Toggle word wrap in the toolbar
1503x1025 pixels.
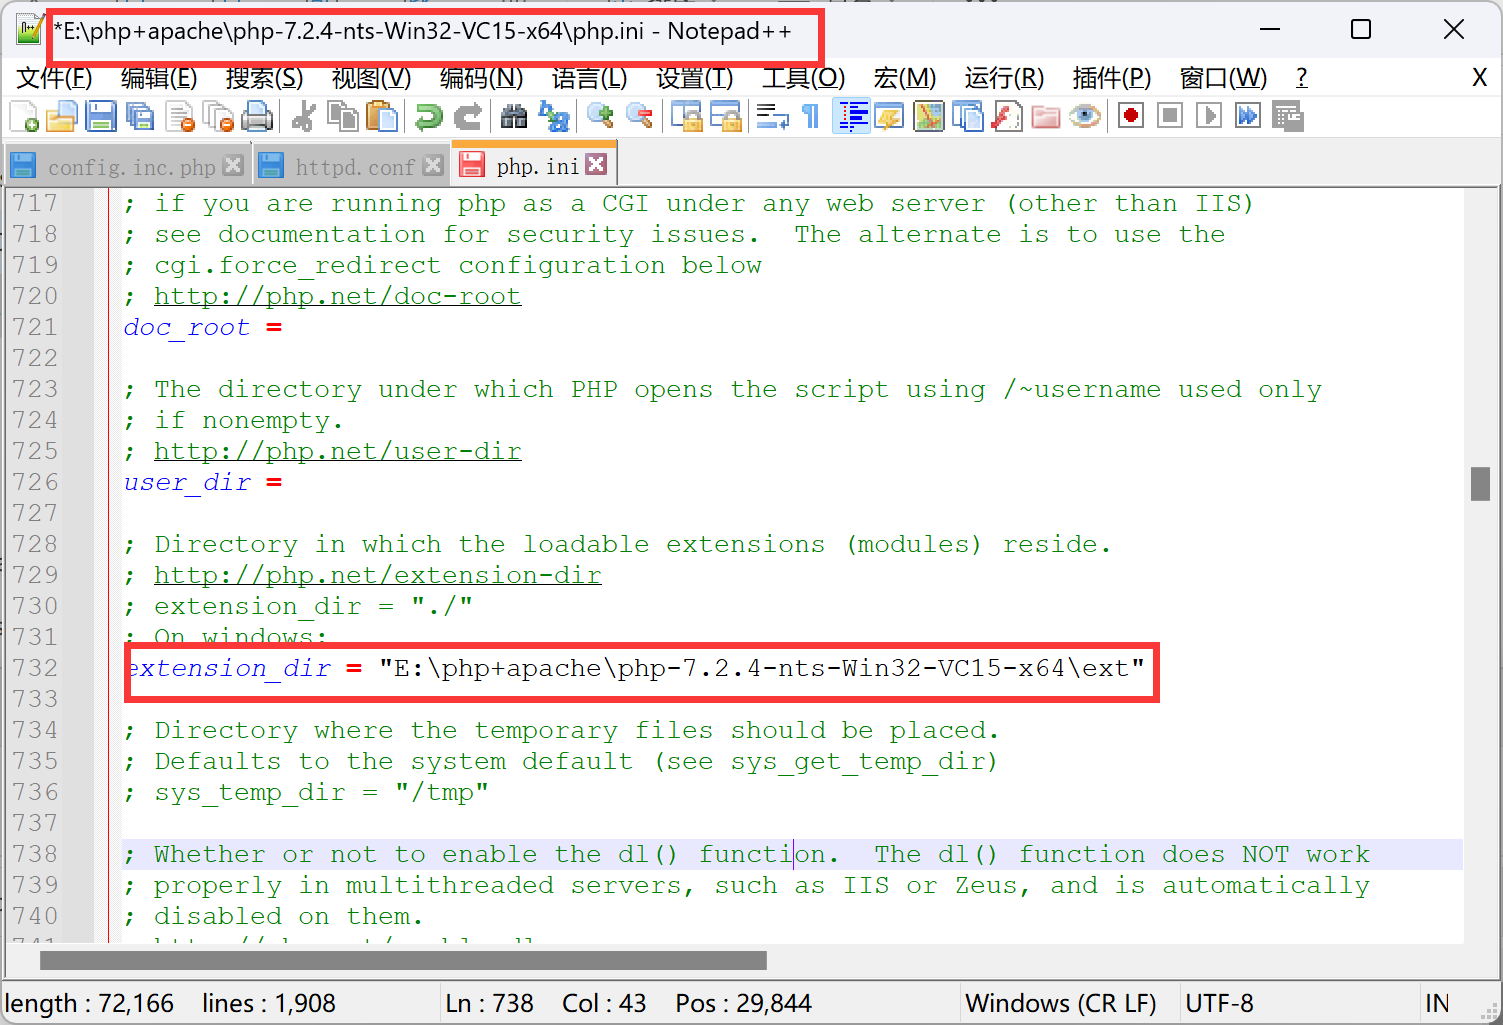[772, 117]
